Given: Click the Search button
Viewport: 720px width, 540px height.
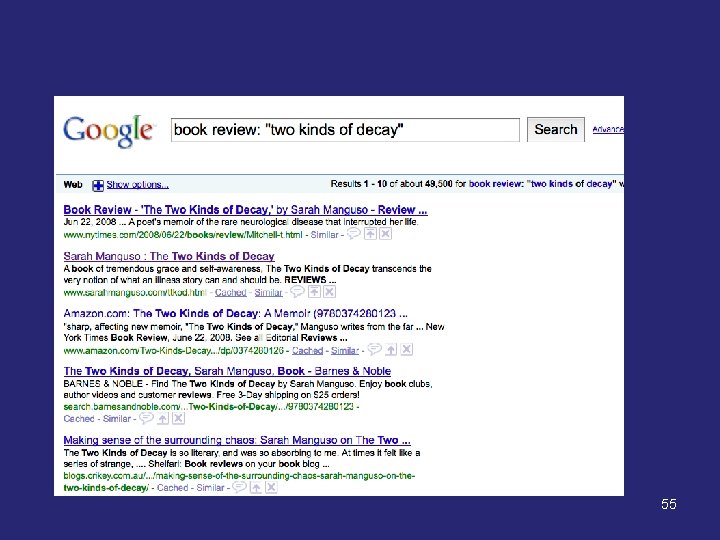Looking at the screenshot, I should point(556,129).
